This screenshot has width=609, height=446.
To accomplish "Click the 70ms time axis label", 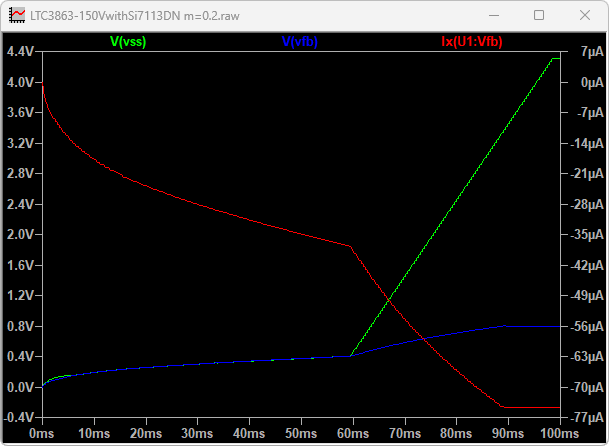I will click(x=405, y=434).
